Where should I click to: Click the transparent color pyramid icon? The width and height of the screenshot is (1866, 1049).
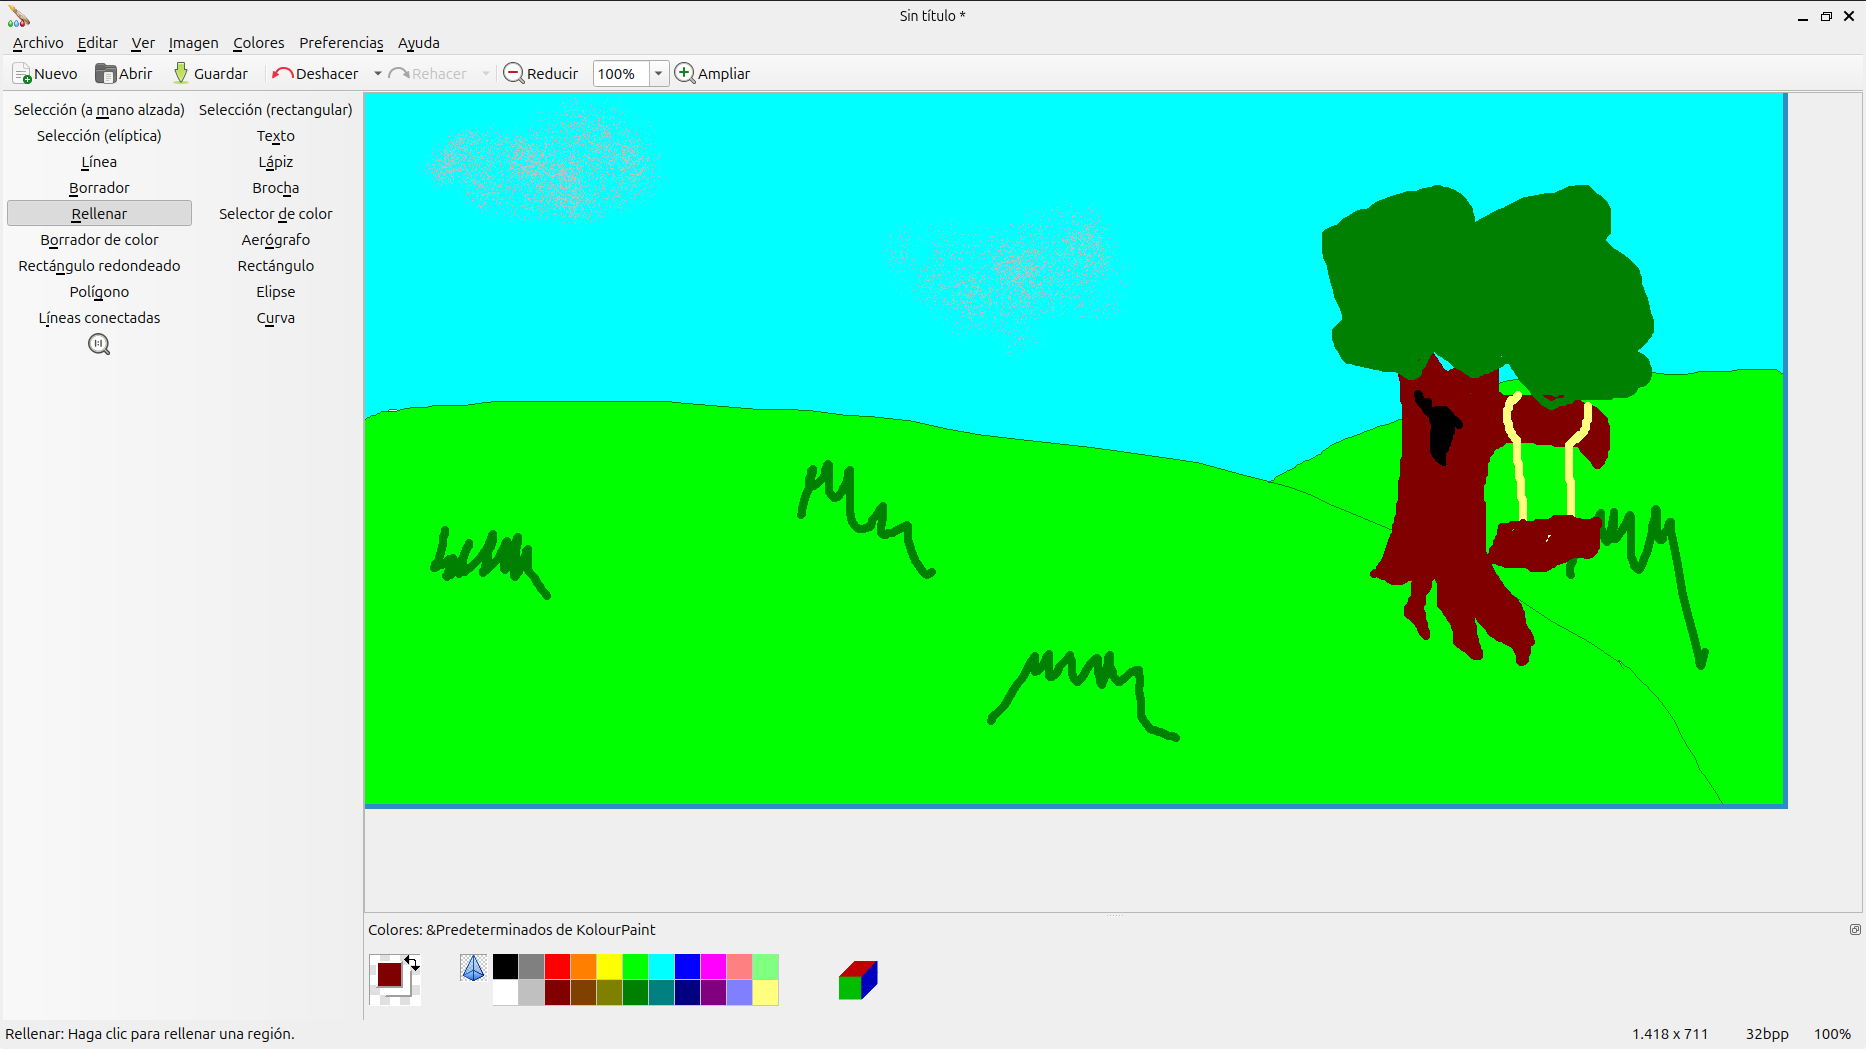[x=473, y=967]
